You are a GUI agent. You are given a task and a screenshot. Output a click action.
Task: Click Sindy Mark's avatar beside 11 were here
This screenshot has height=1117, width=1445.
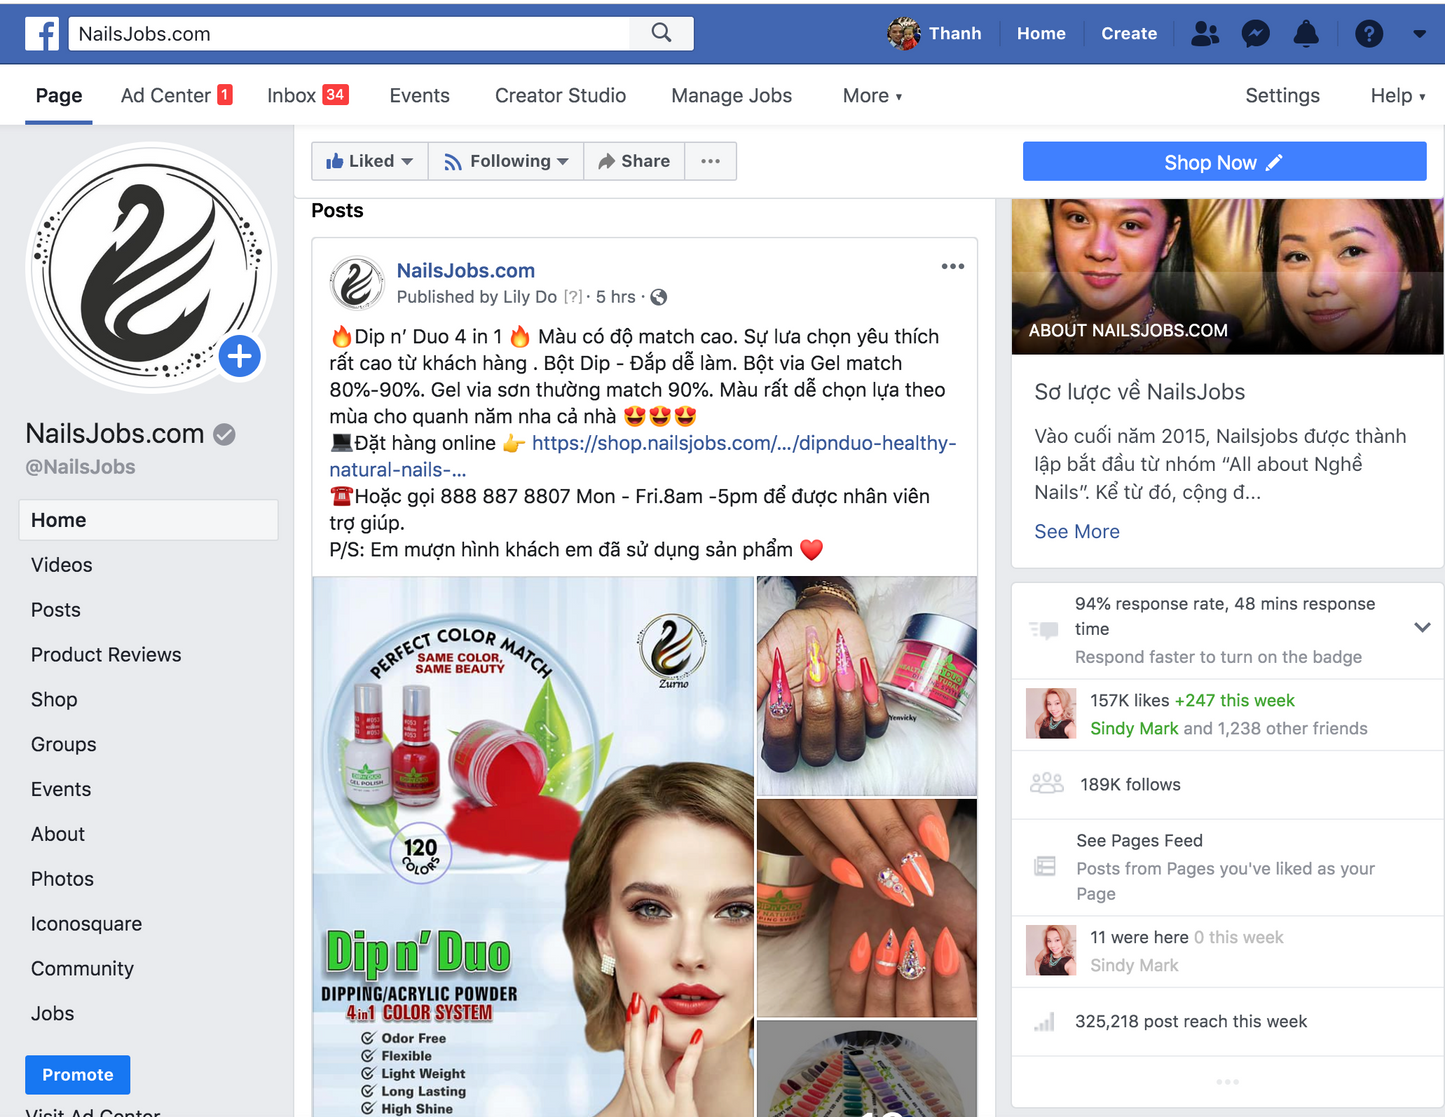(x=1051, y=950)
